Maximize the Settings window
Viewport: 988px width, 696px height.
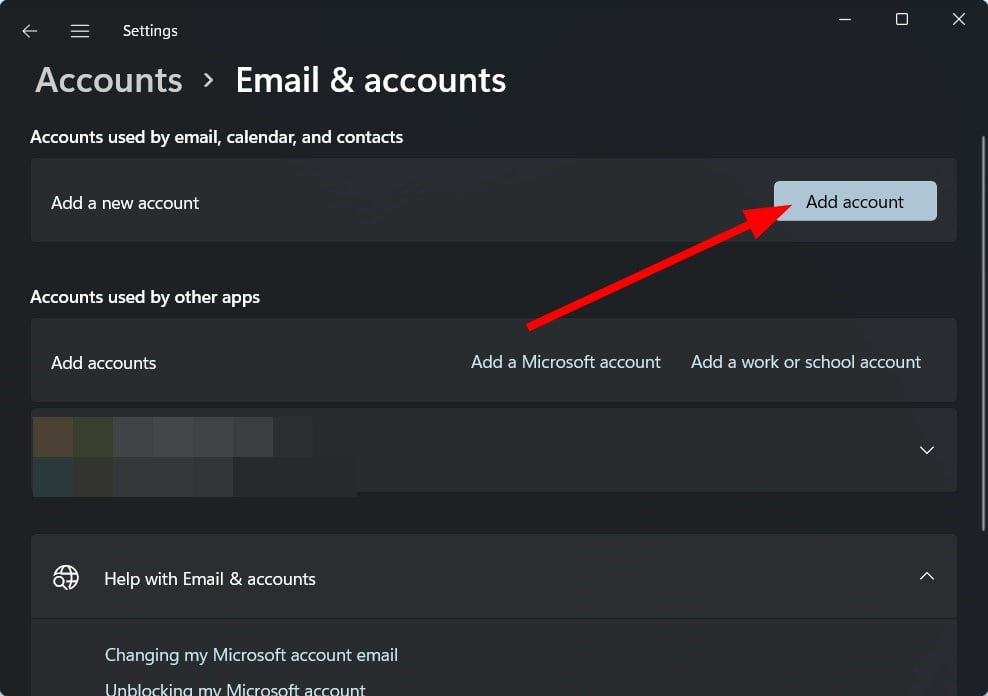click(x=902, y=20)
